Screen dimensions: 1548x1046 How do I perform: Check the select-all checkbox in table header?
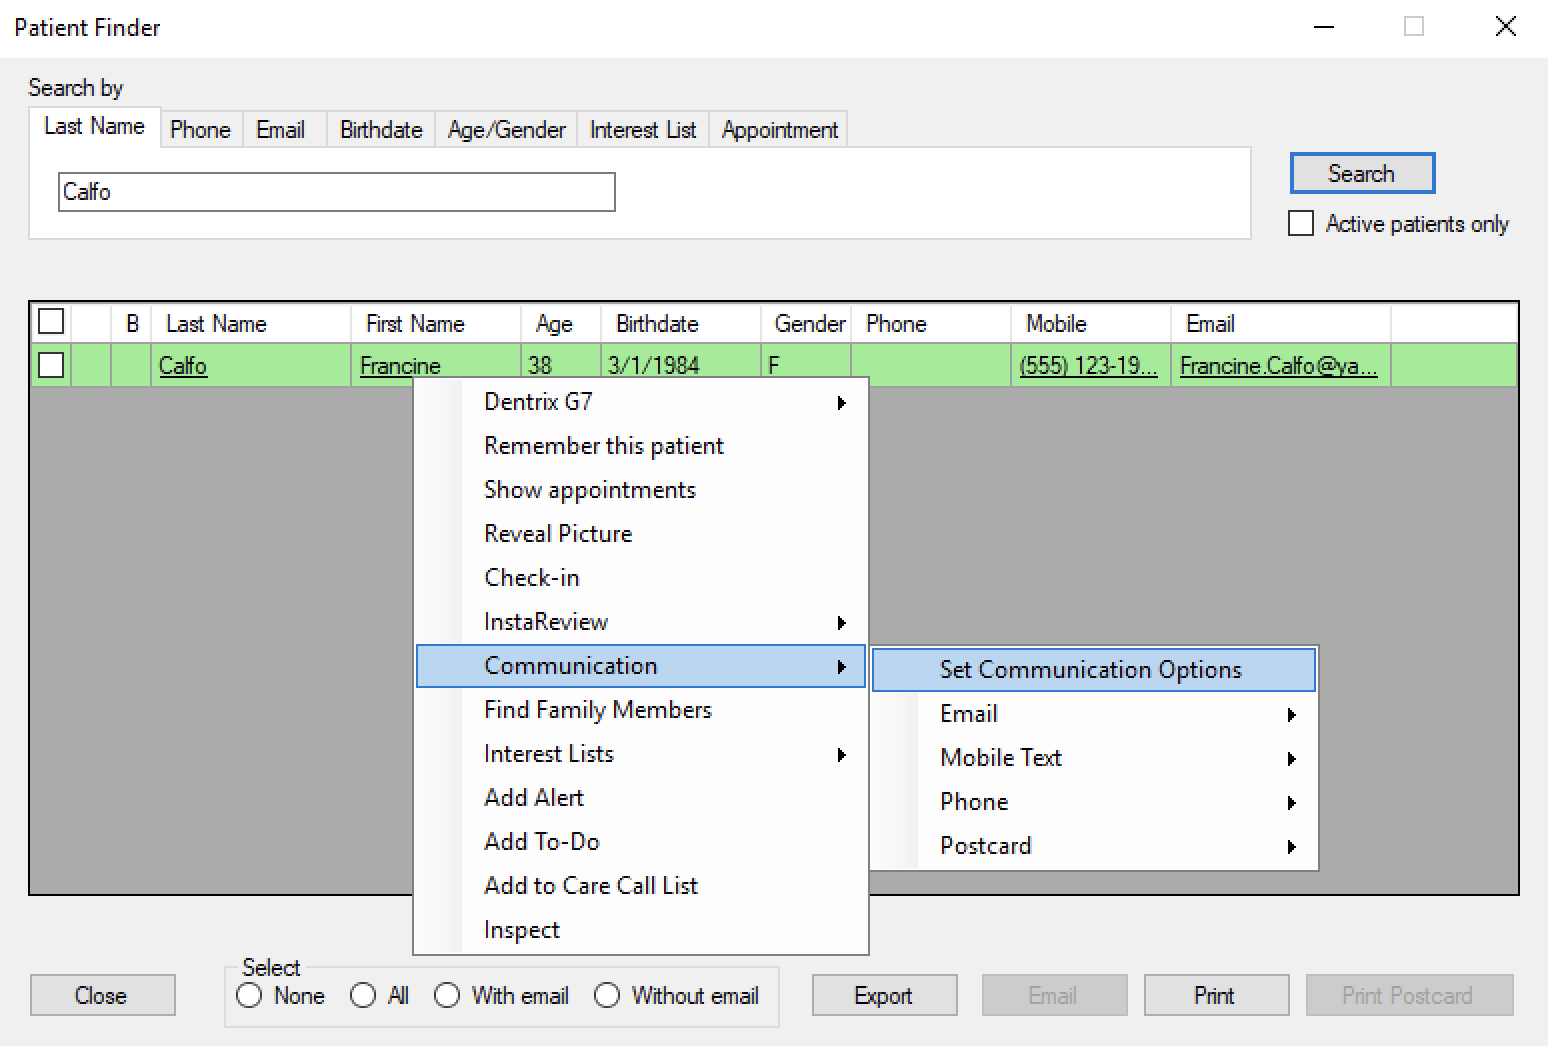[x=51, y=322]
